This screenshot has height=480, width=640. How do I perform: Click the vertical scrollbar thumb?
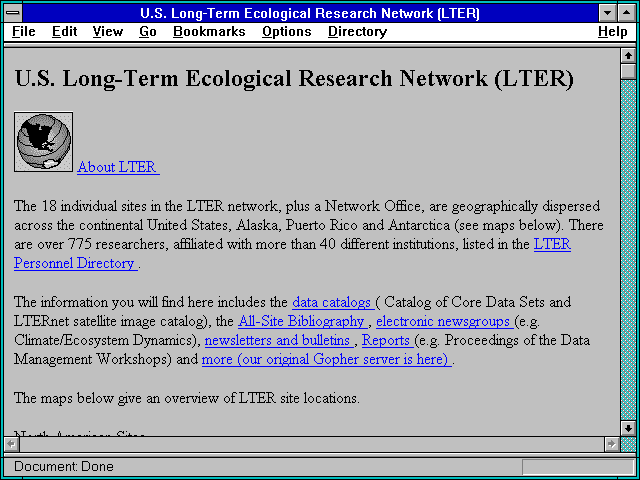tap(628, 71)
